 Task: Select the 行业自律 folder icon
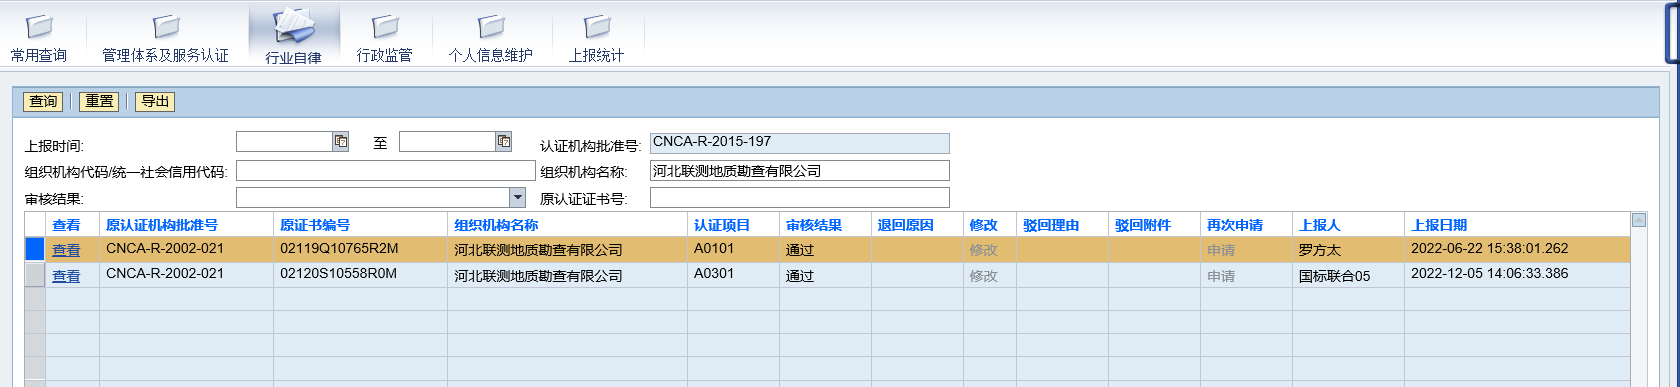(x=294, y=25)
